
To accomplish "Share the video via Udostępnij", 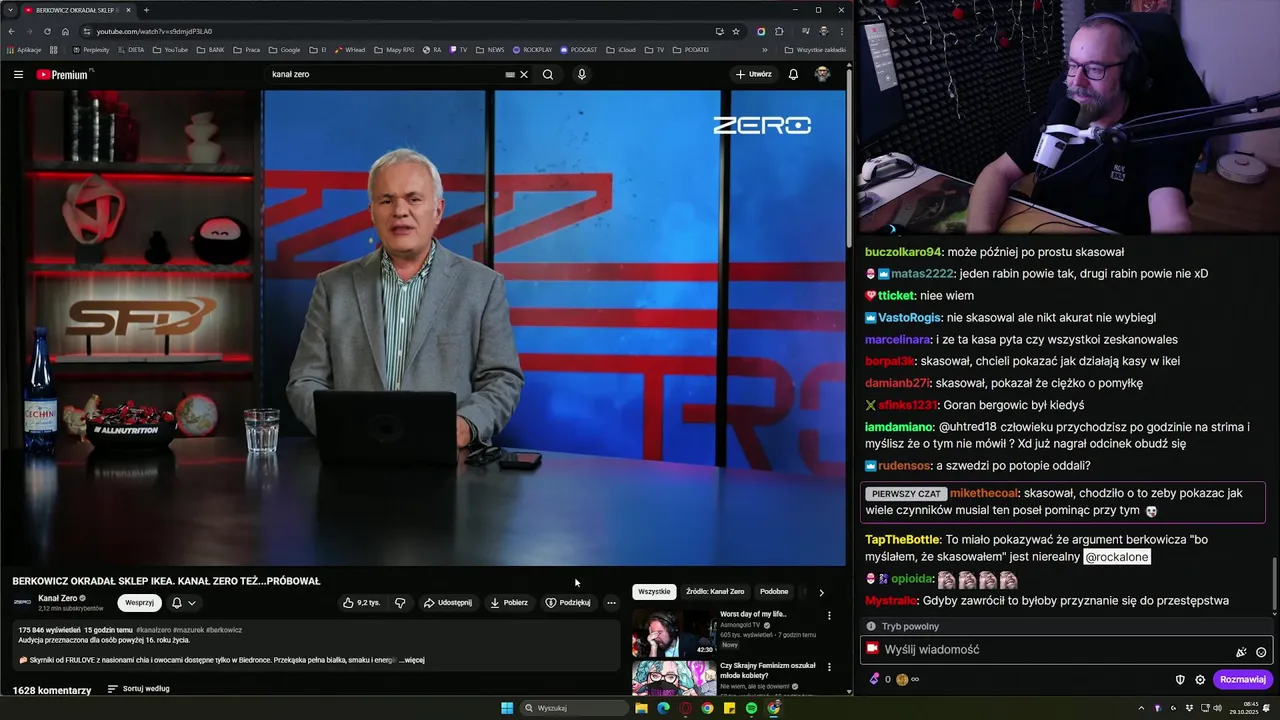I will [x=447, y=603].
